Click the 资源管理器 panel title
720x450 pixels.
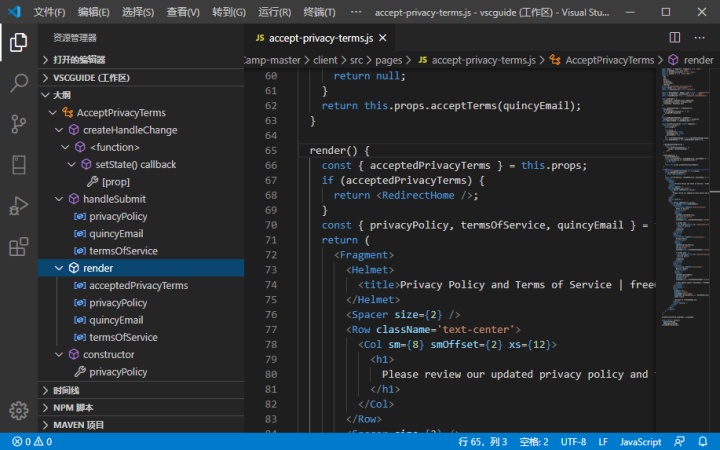tap(75, 38)
